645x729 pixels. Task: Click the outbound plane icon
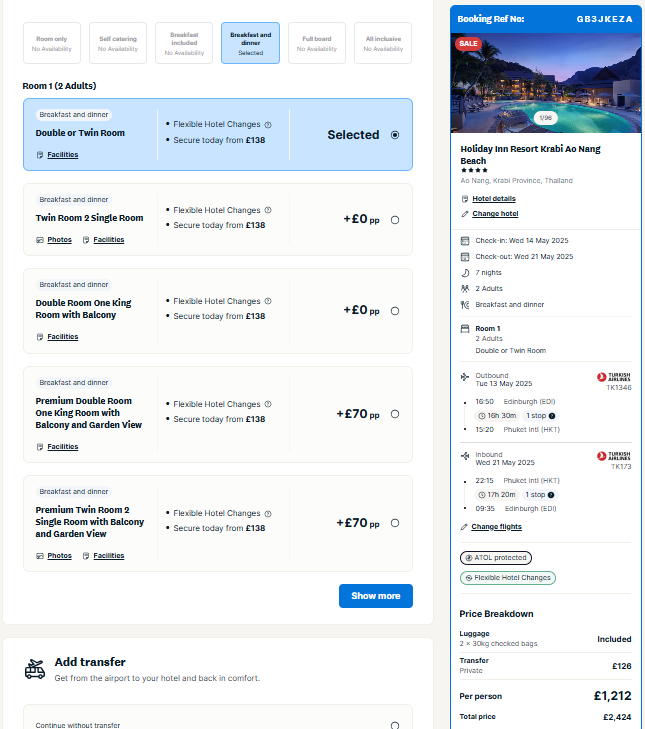click(x=465, y=377)
